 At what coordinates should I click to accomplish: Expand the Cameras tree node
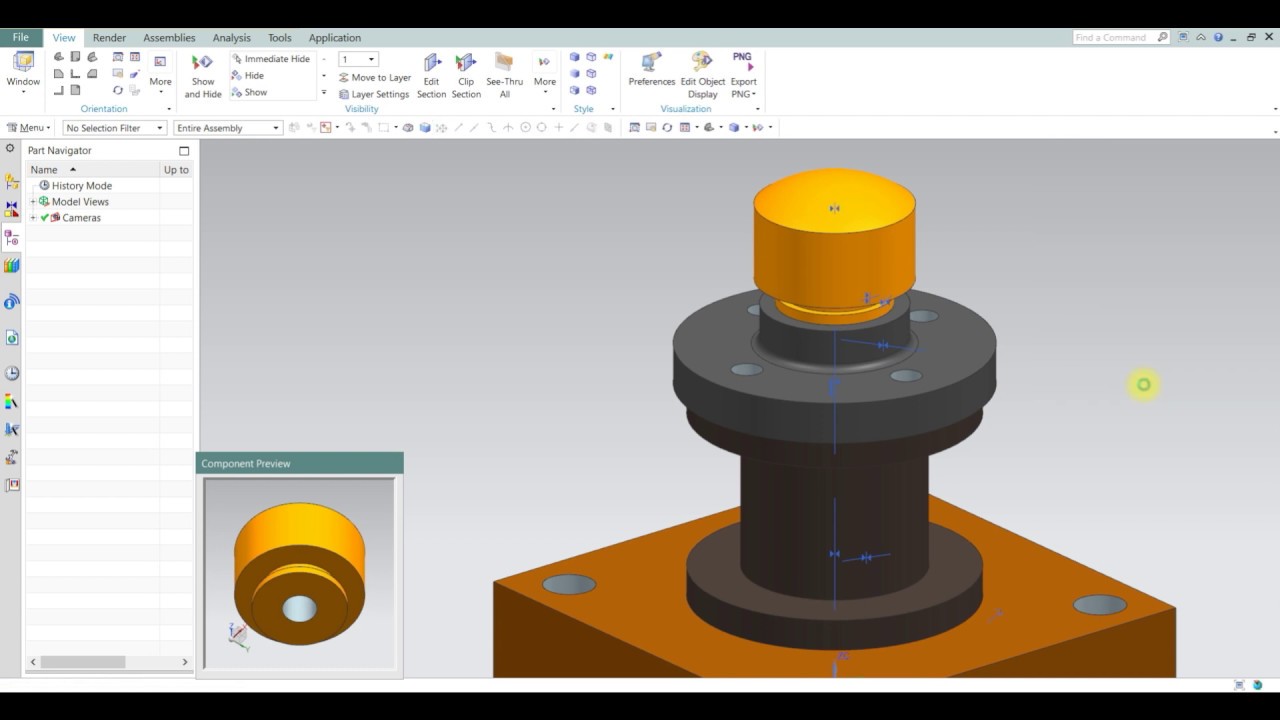pyautogui.click(x=33, y=218)
